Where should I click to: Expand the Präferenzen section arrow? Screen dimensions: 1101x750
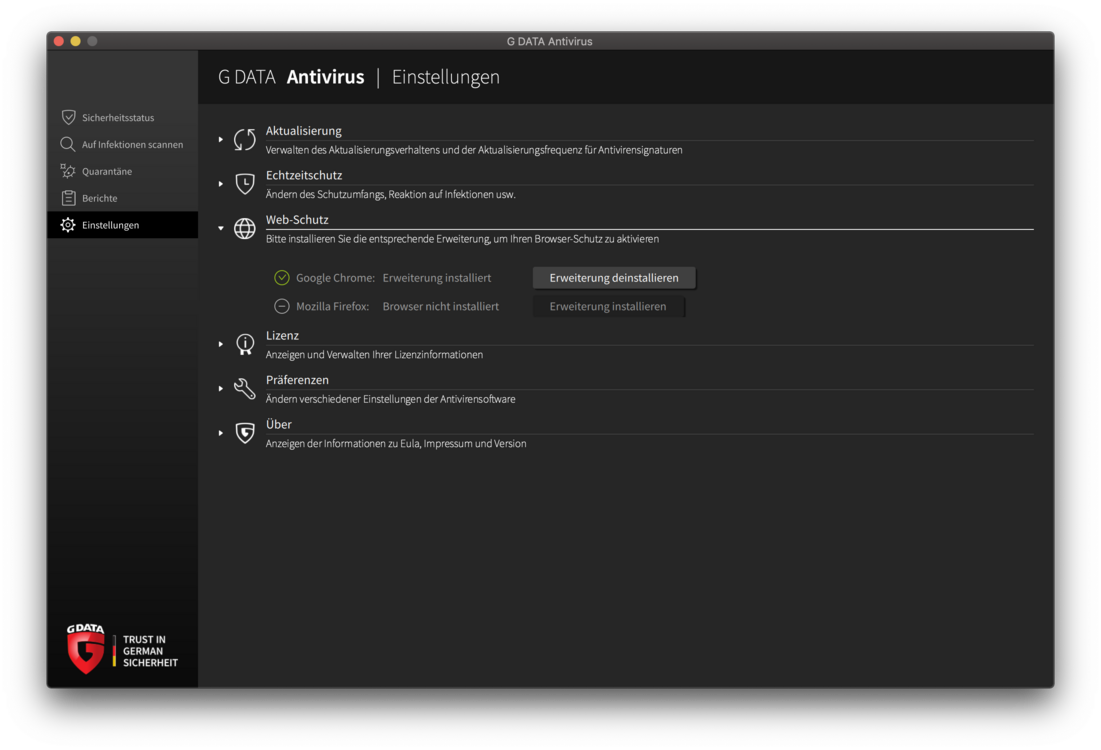[220, 388]
